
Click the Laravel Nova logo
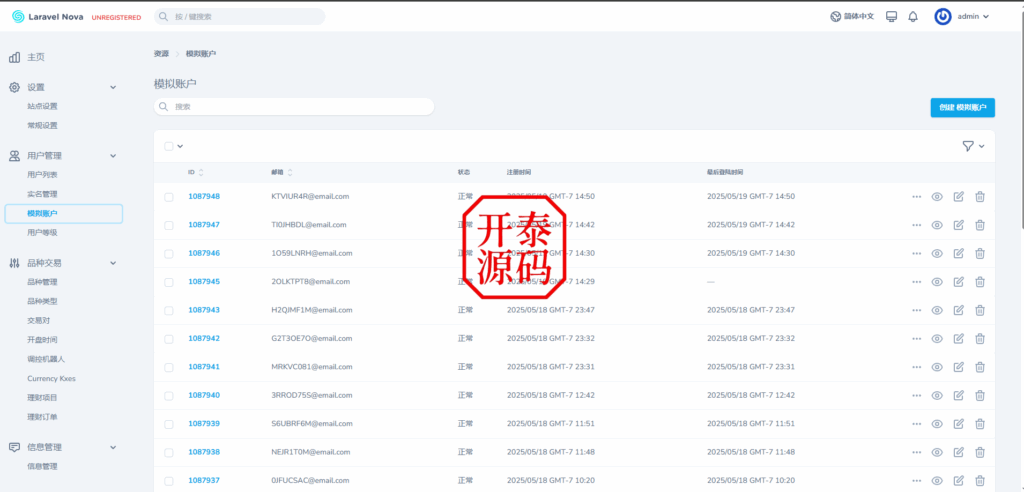coord(48,17)
